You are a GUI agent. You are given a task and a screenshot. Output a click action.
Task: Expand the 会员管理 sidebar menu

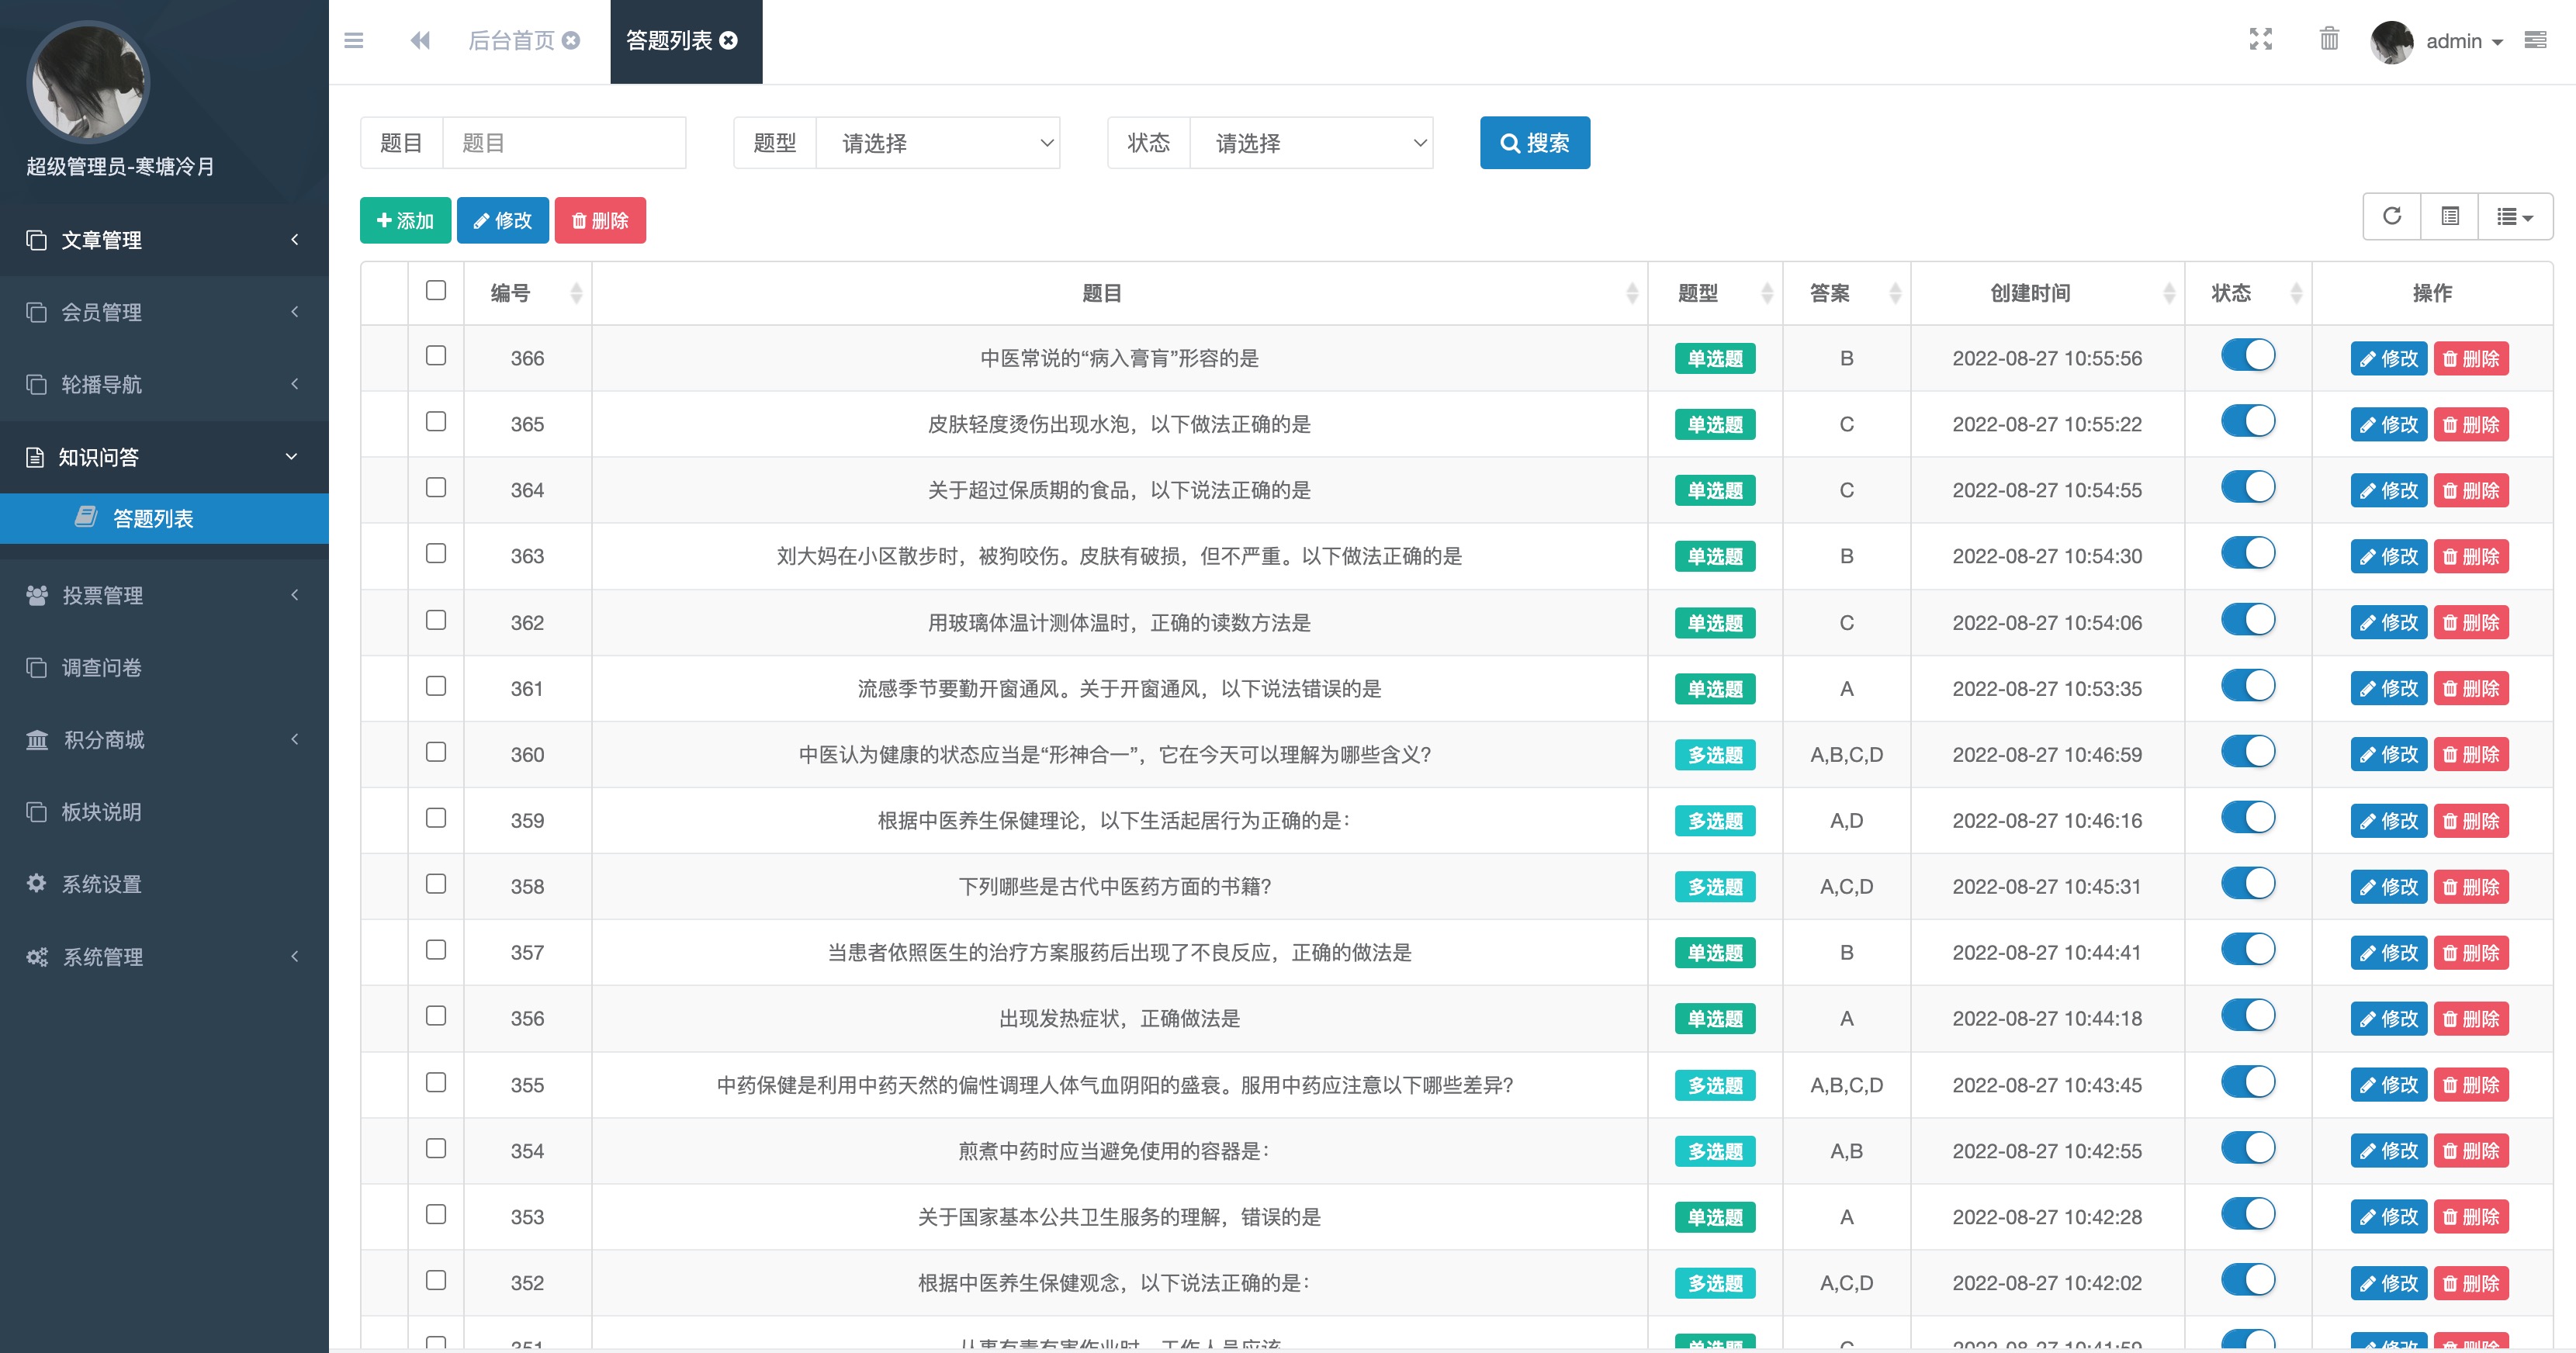tap(164, 312)
